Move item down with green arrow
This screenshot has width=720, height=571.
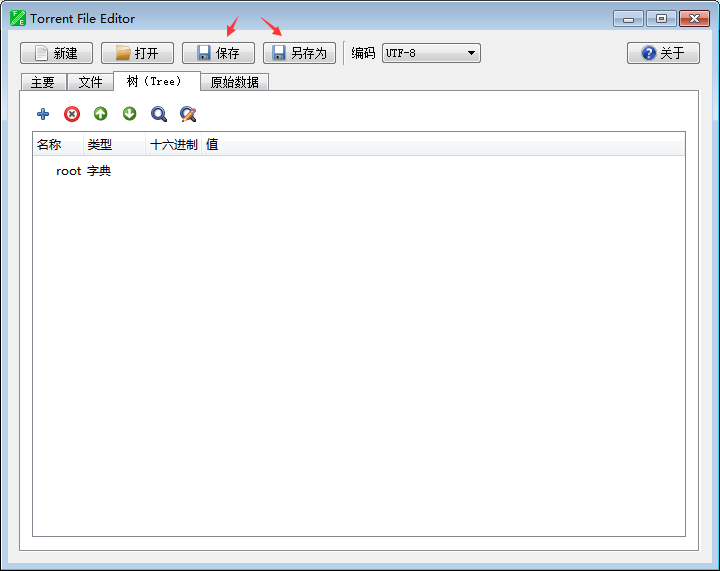click(129, 113)
